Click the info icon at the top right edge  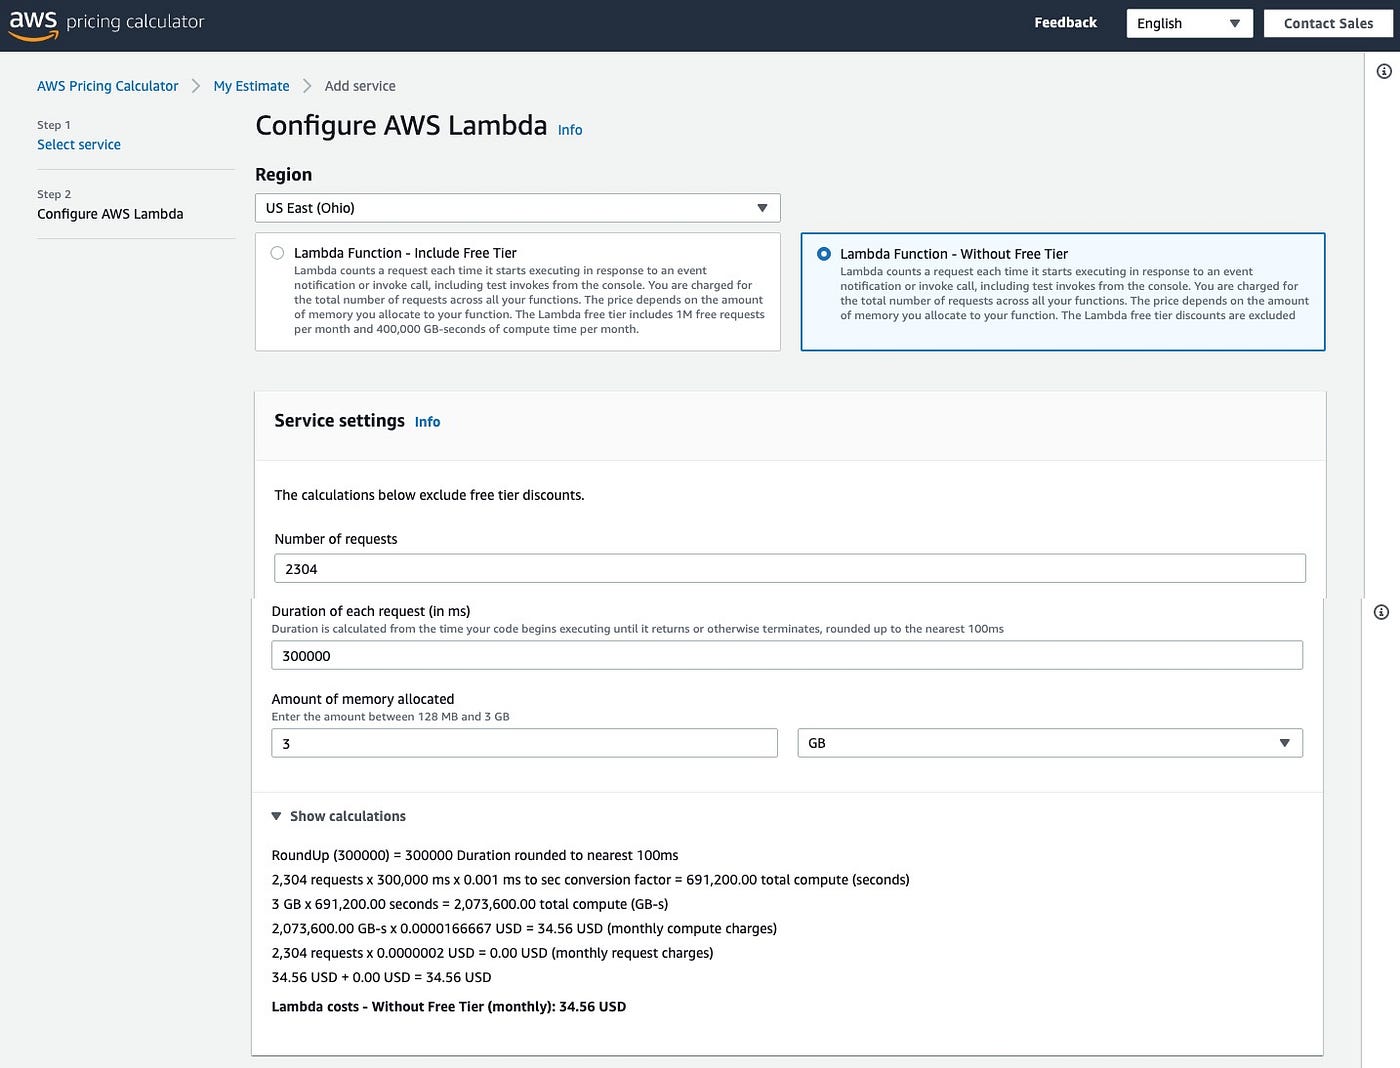(1382, 70)
